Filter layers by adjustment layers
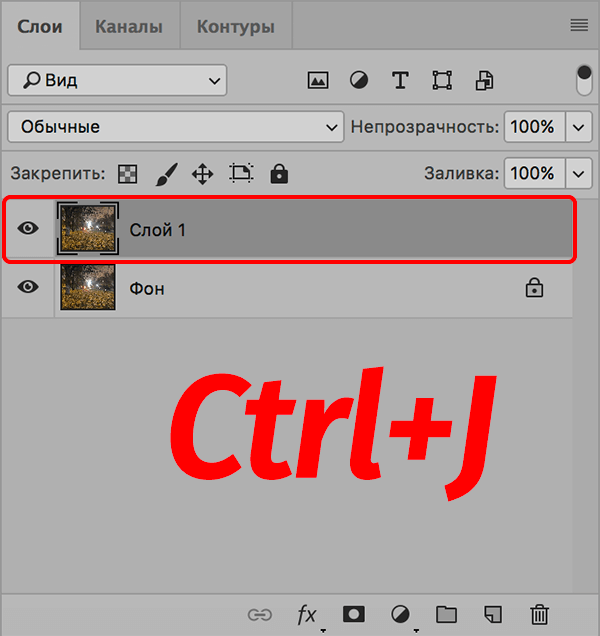The height and width of the screenshot is (636, 600). [x=359, y=80]
